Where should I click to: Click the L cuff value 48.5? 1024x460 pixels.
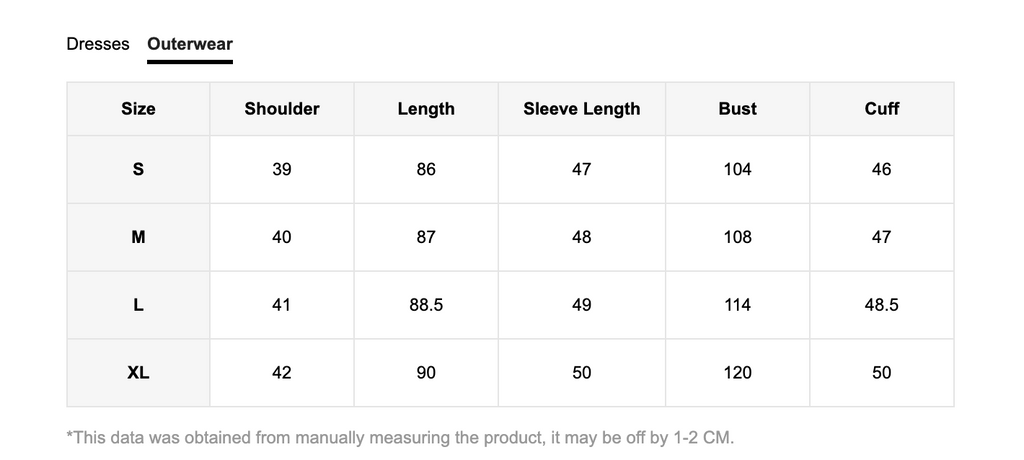point(882,305)
